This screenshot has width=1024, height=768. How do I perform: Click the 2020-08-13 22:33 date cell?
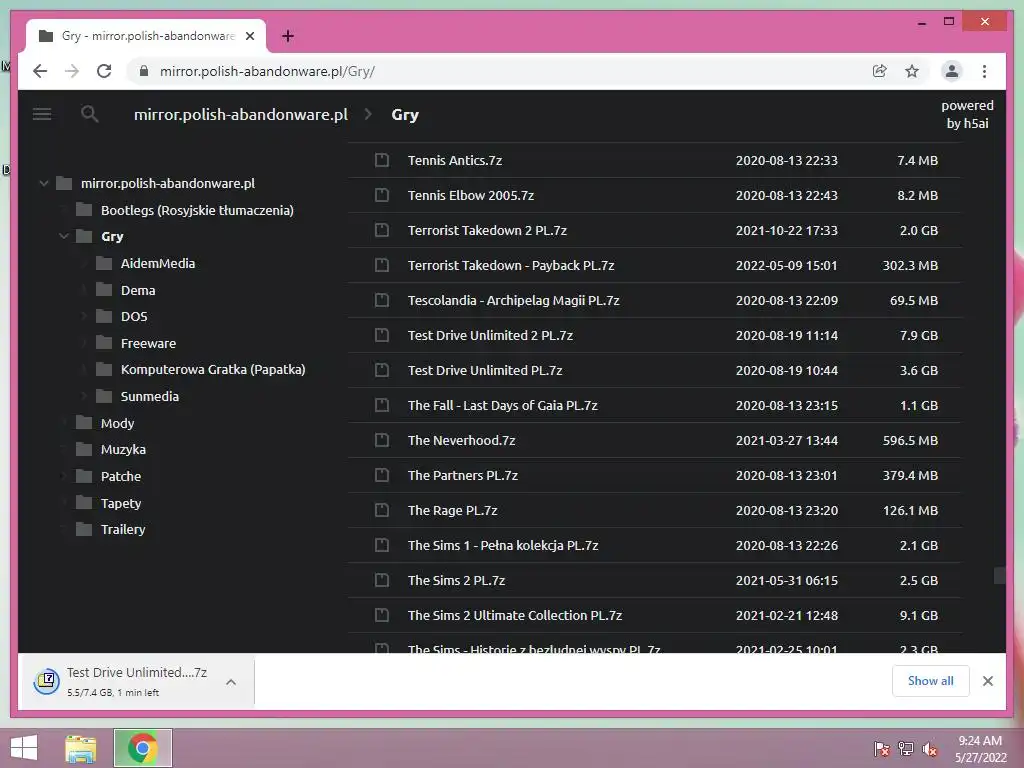786,160
